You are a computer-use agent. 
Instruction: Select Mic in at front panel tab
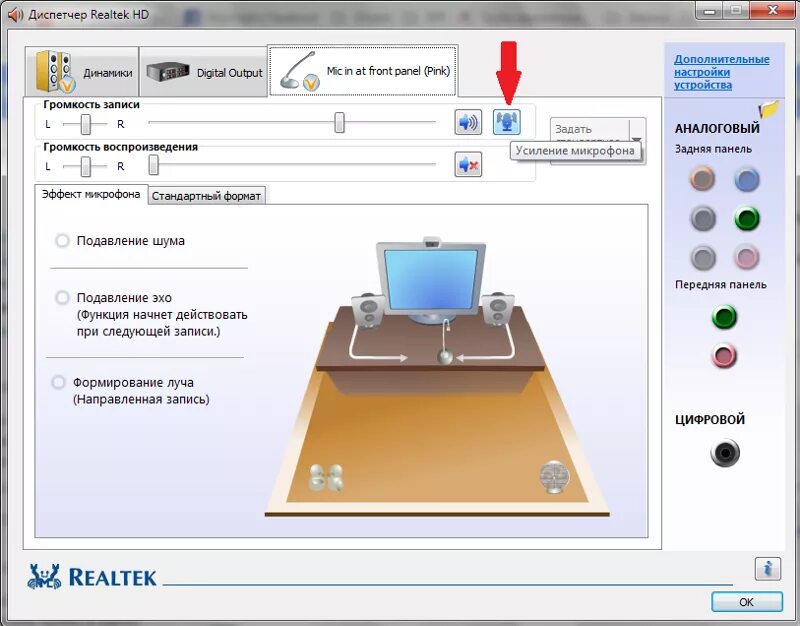[x=363, y=71]
